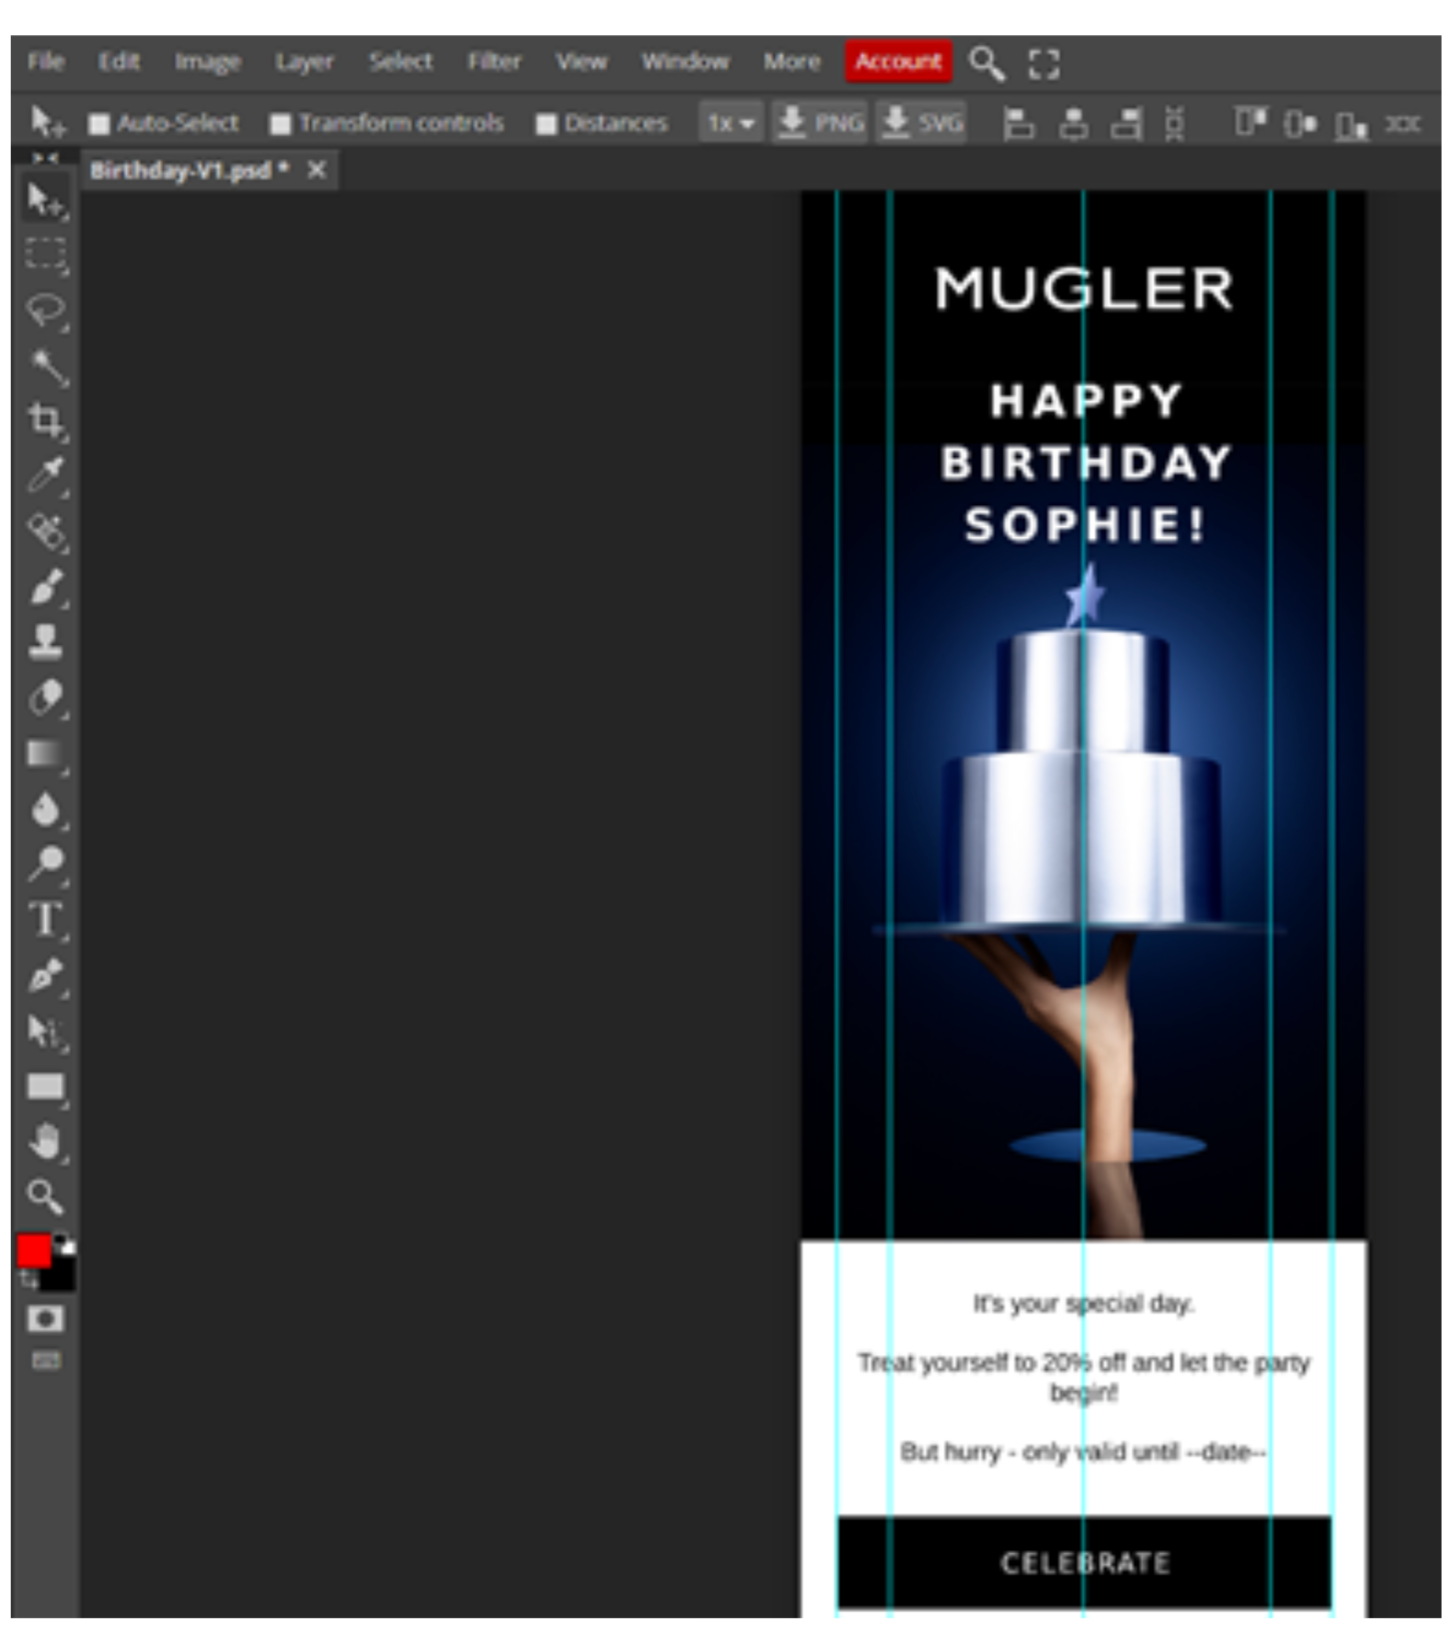Image resolution: width=1450 pixels, height=1629 pixels.
Task: Open the View menu
Action: [x=581, y=62]
